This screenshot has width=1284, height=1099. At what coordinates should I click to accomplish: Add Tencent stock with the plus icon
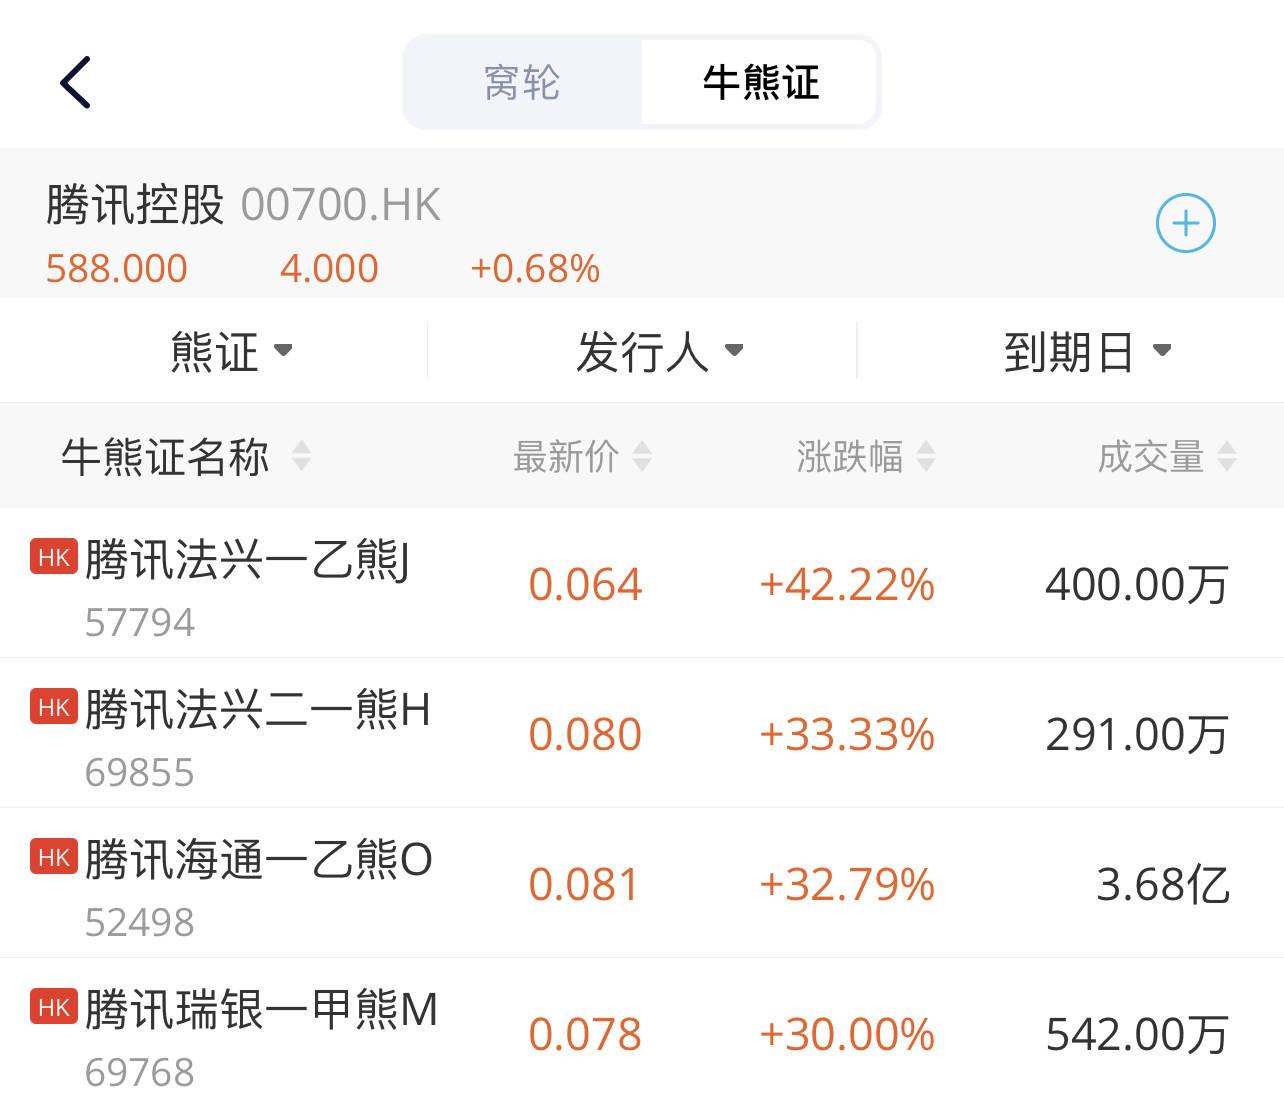[1185, 223]
